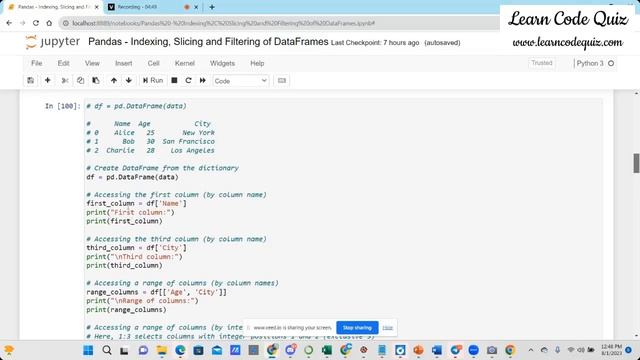Open Microsoft Store from the taskbar

tap(198, 350)
